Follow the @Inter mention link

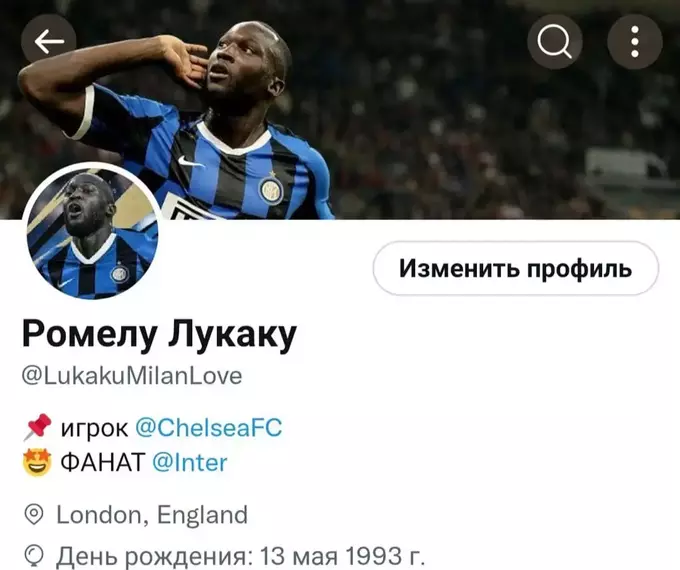pyautogui.click(x=190, y=462)
